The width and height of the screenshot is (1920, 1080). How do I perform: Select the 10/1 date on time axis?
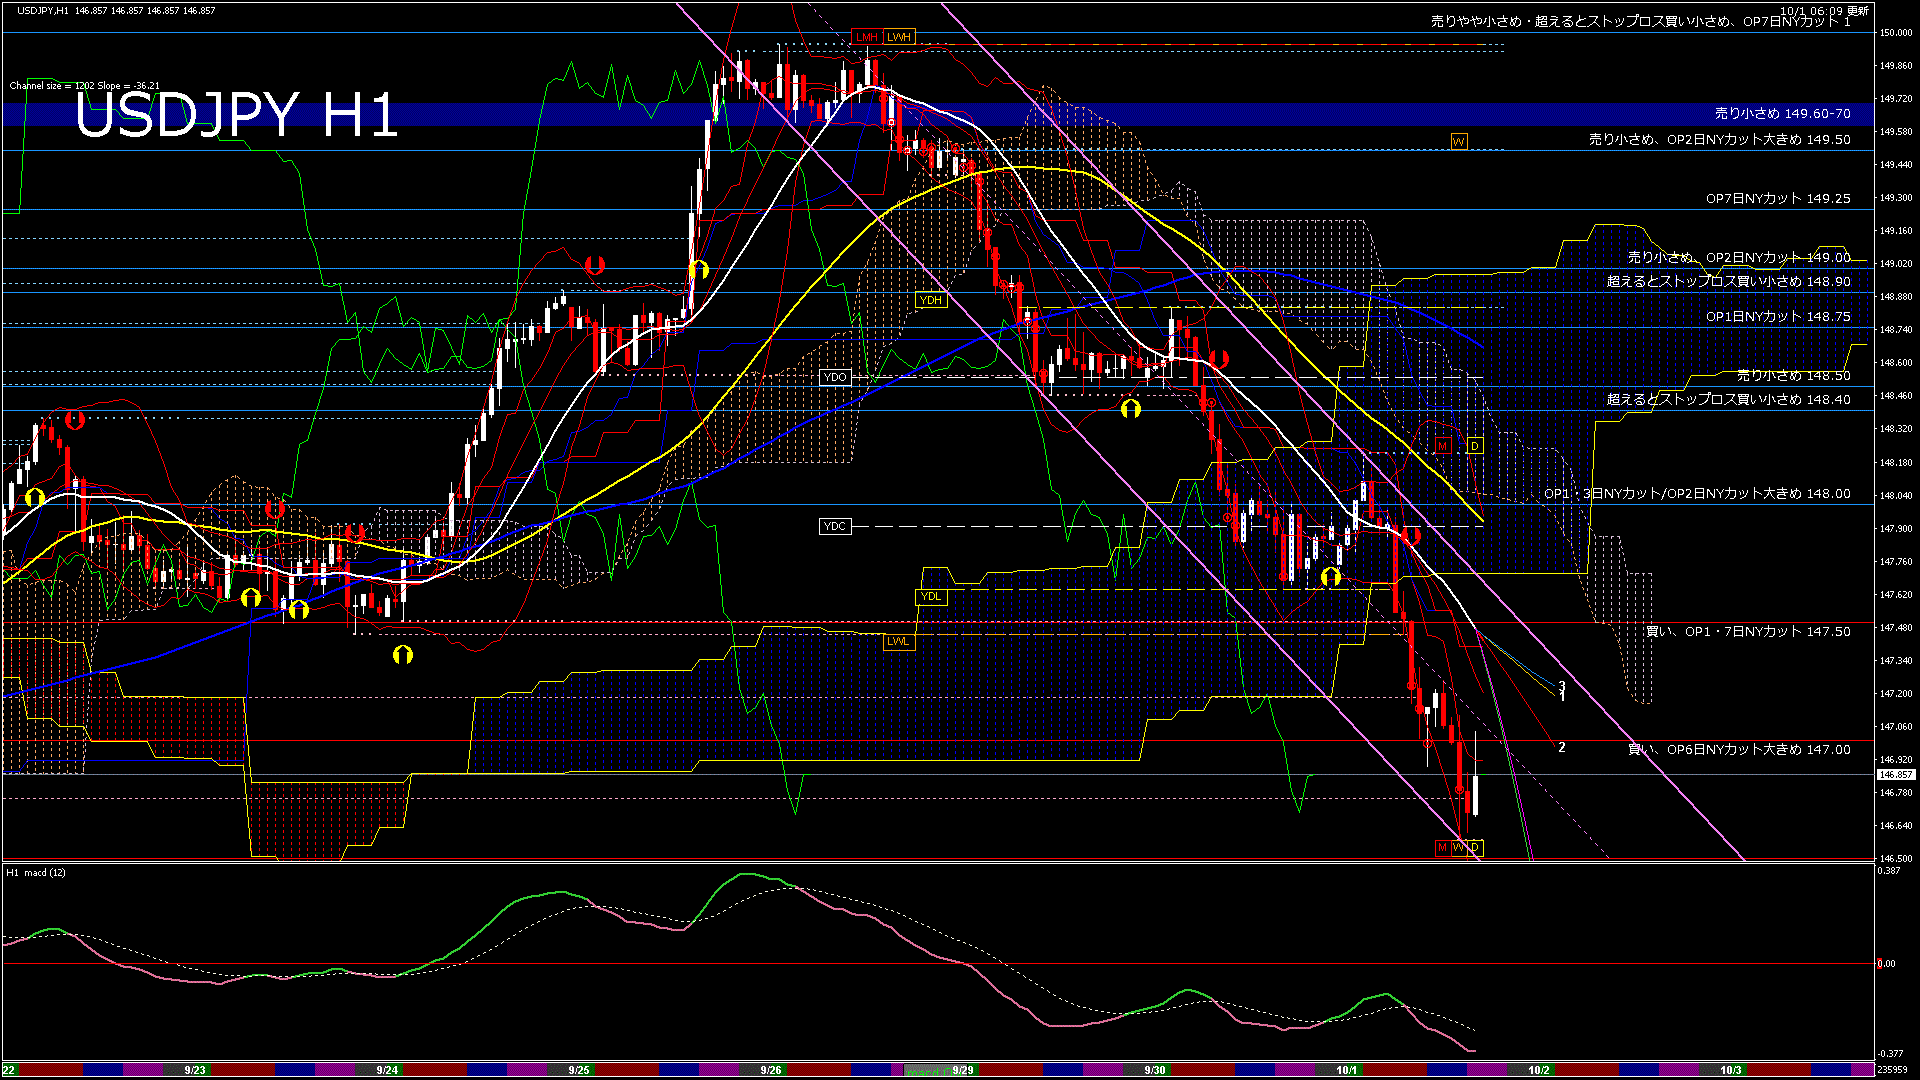[x=1346, y=1070]
